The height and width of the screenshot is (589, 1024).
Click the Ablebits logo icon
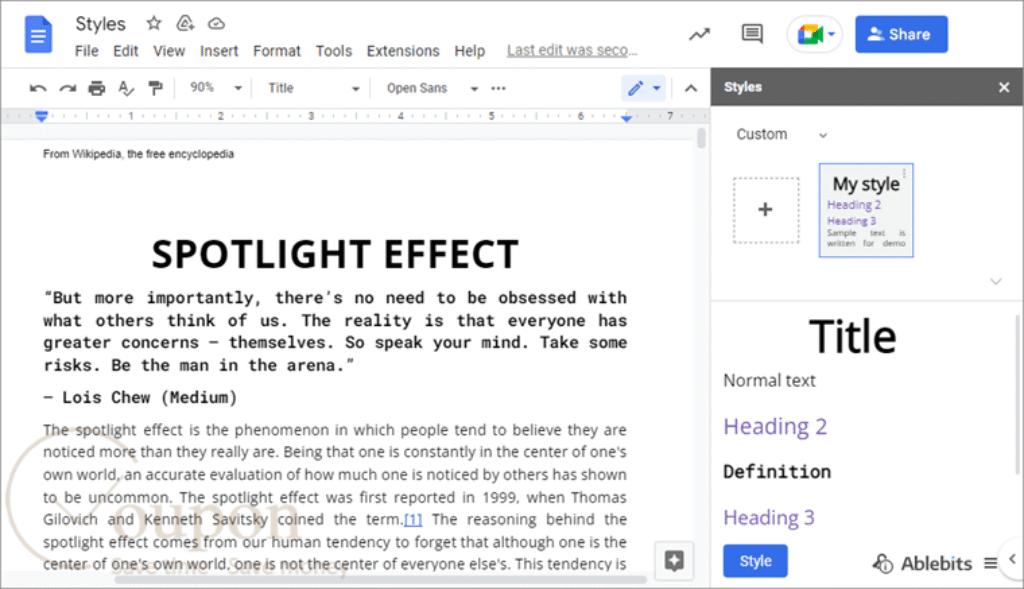883,563
